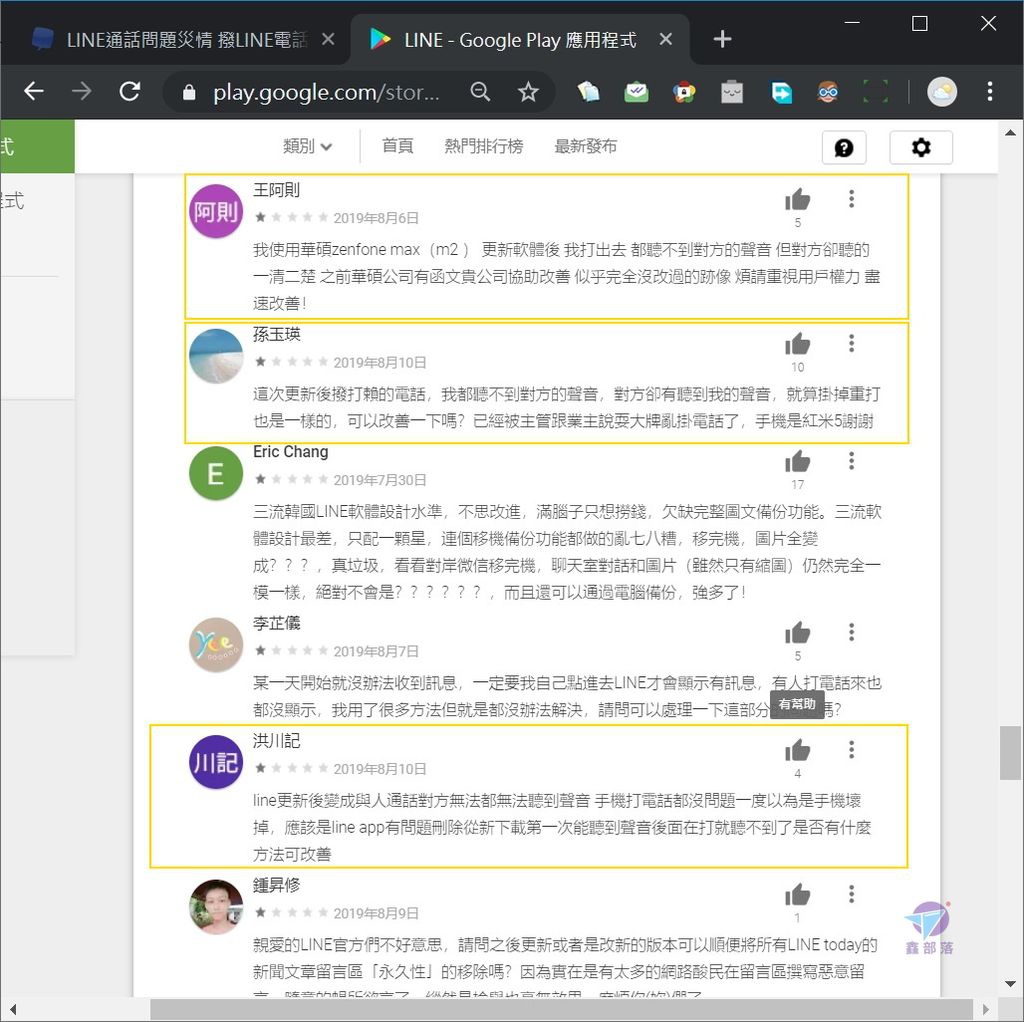Click the scroll up arrow
Screen dimensions: 1024x1022
point(1010,133)
